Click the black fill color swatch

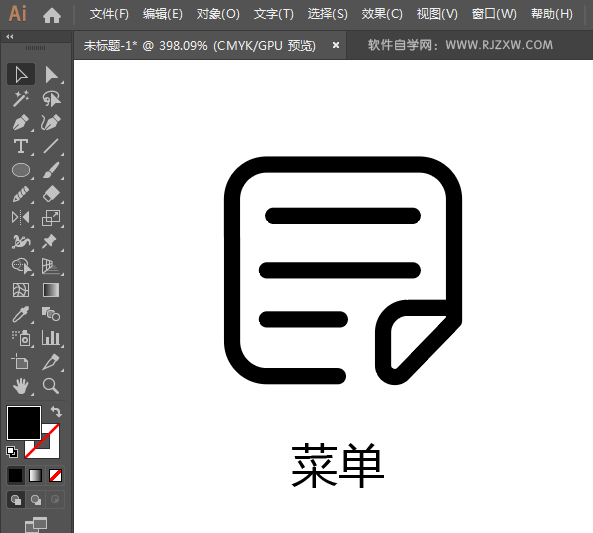pos(24,423)
